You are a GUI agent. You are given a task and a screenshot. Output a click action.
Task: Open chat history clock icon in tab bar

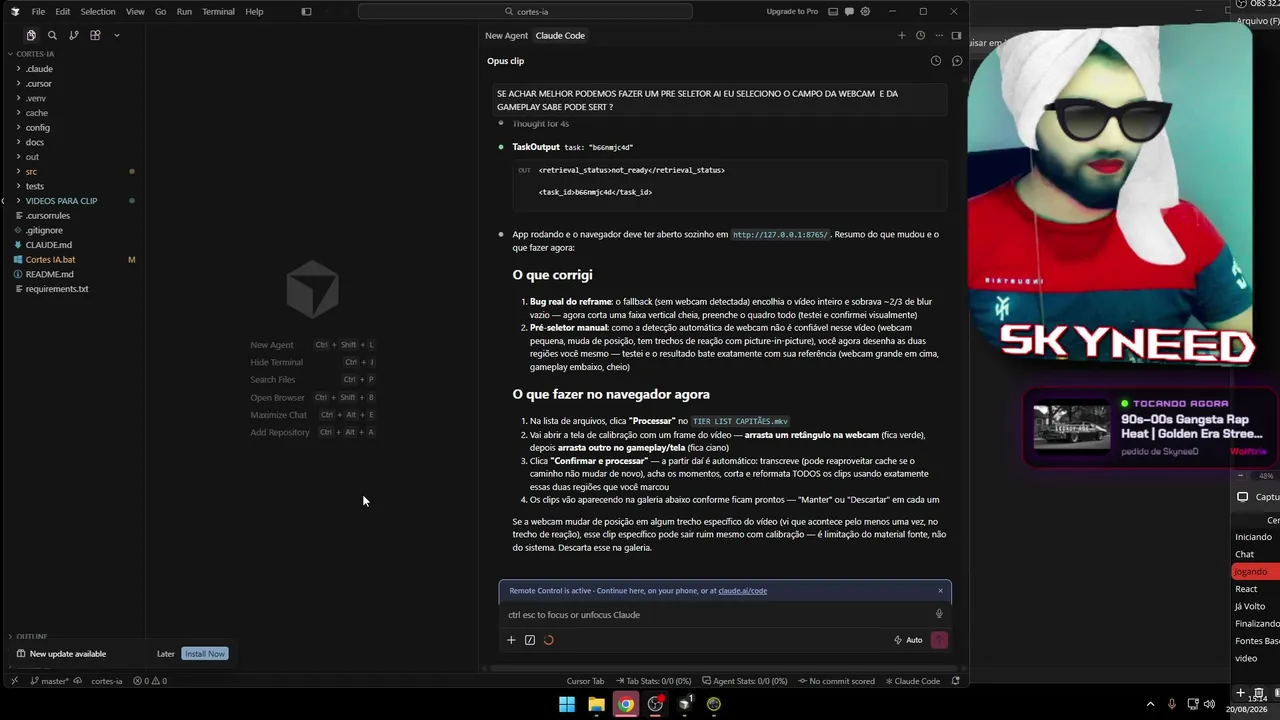[920, 35]
